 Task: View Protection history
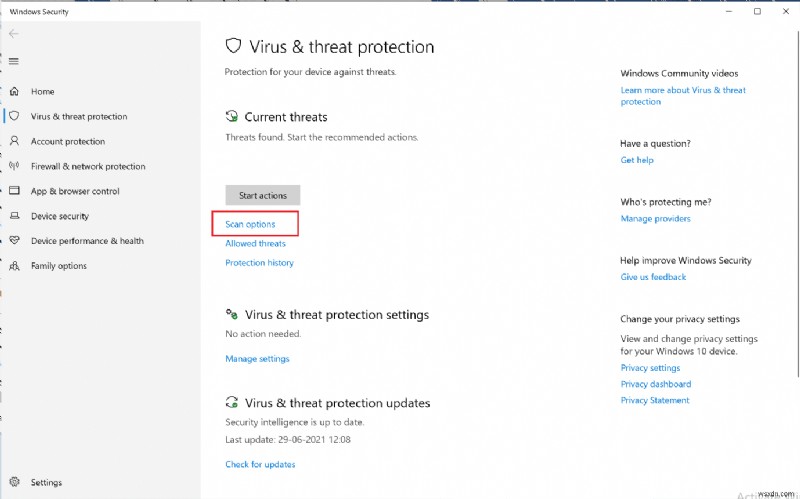[x=259, y=263]
